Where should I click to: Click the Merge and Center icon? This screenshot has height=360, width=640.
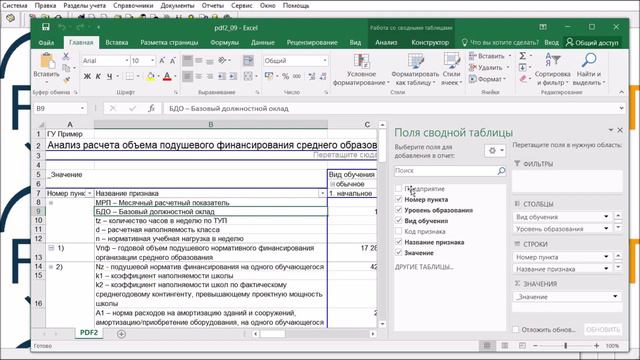(x=248, y=76)
